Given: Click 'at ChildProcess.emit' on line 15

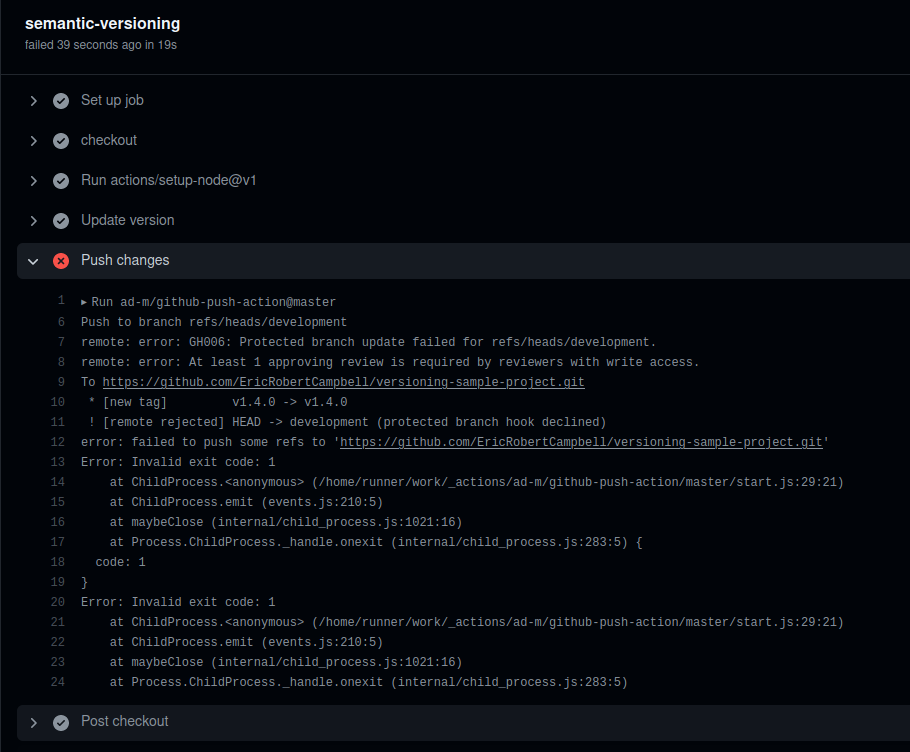Looking at the screenshot, I should (246, 502).
